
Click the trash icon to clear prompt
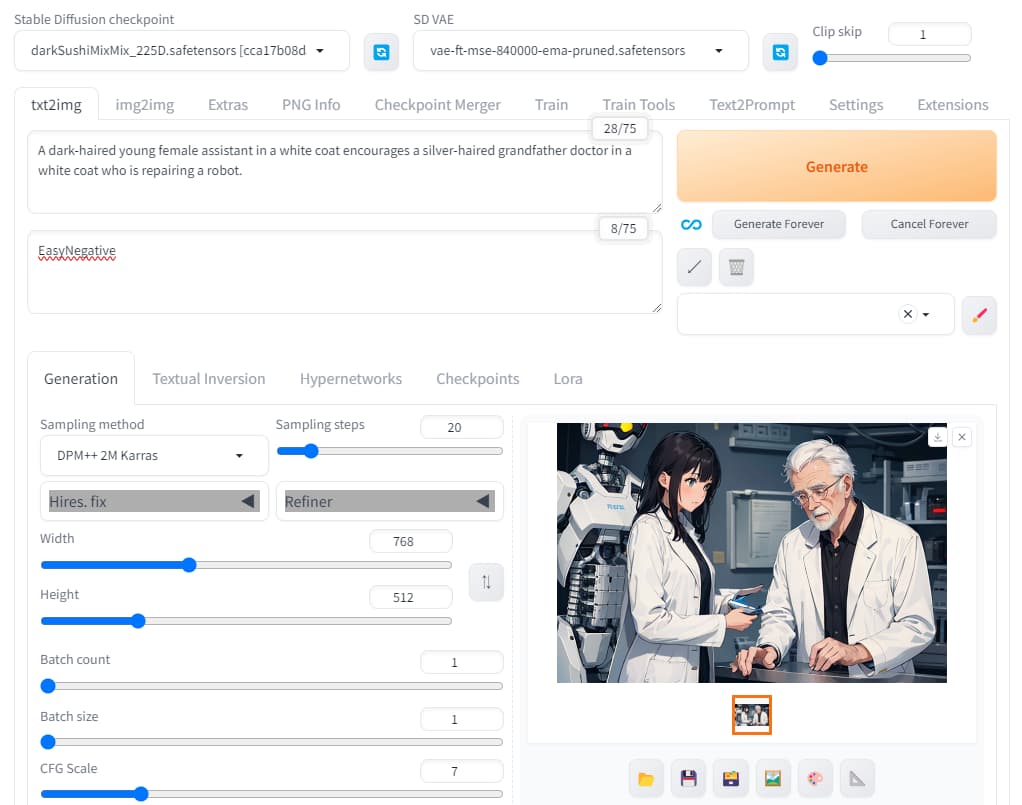pyautogui.click(x=736, y=267)
